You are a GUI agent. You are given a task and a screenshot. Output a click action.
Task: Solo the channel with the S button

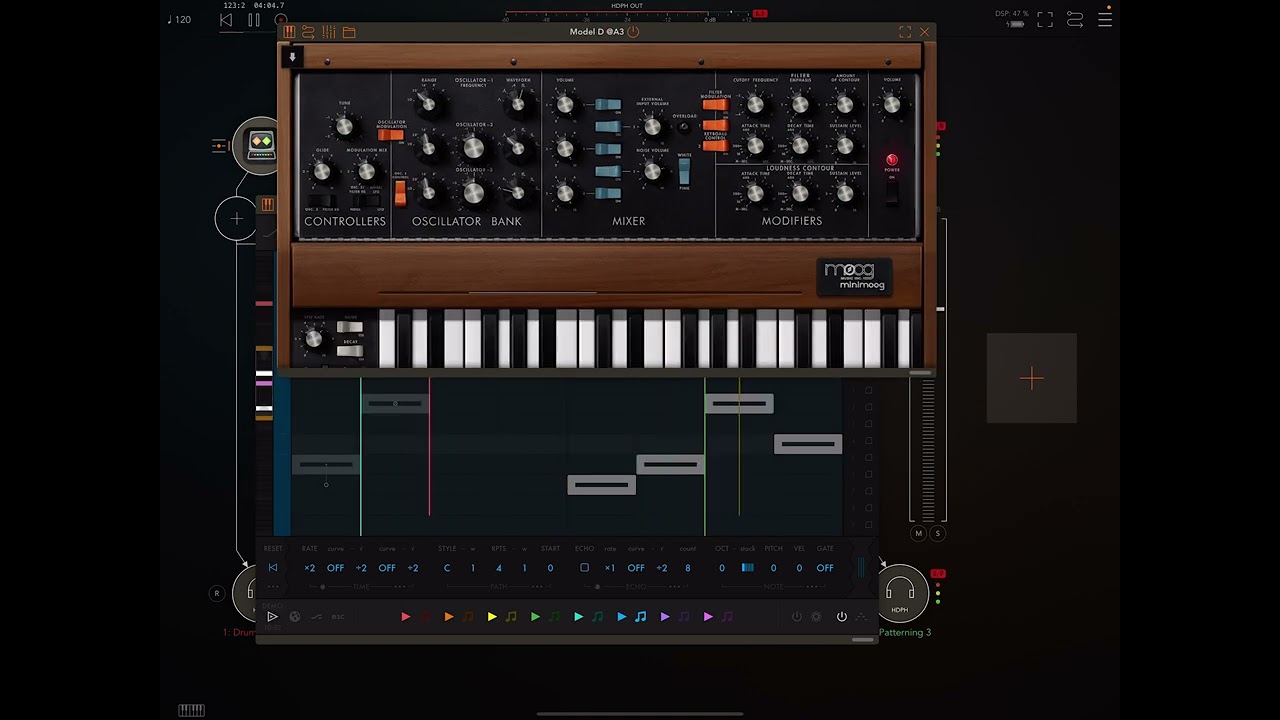(937, 533)
